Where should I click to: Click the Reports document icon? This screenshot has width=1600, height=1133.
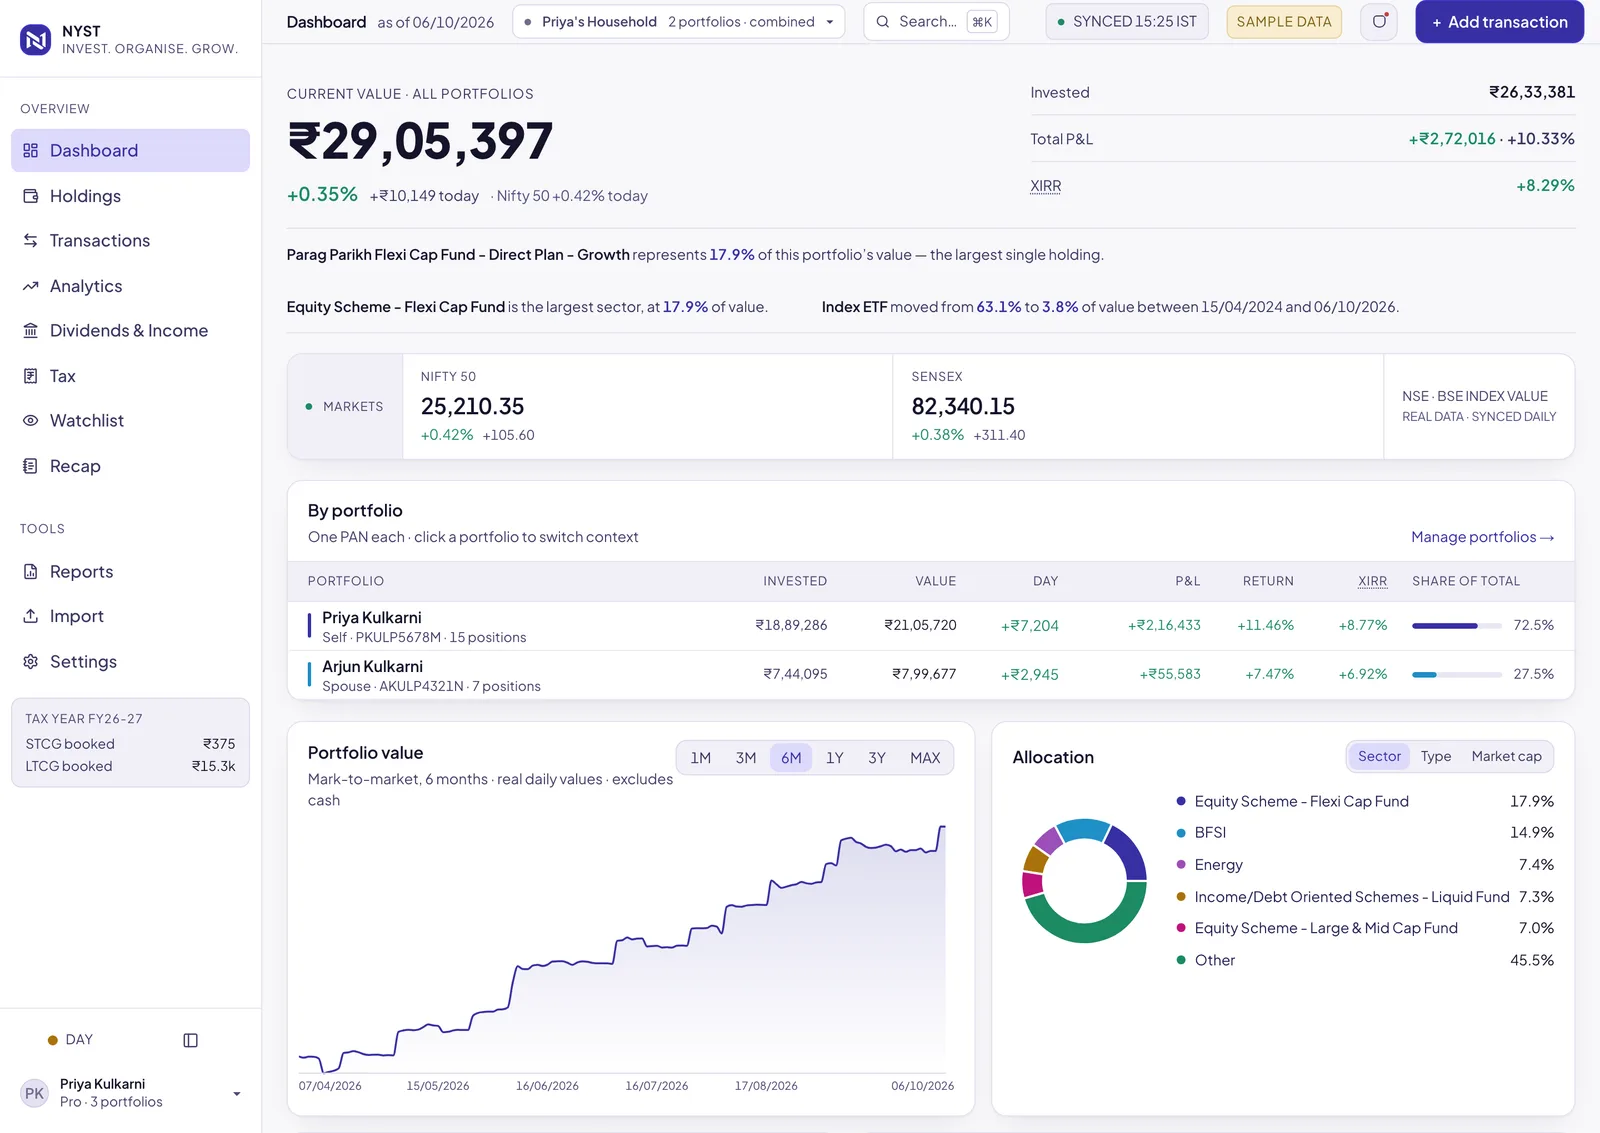point(31,572)
